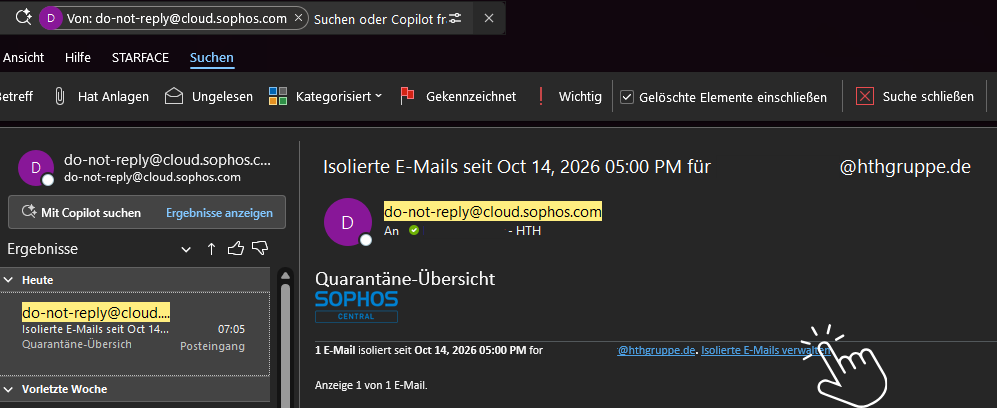
Task: Open the Ergebnisse sort dropdown chevron
Action: tap(186, 250)
